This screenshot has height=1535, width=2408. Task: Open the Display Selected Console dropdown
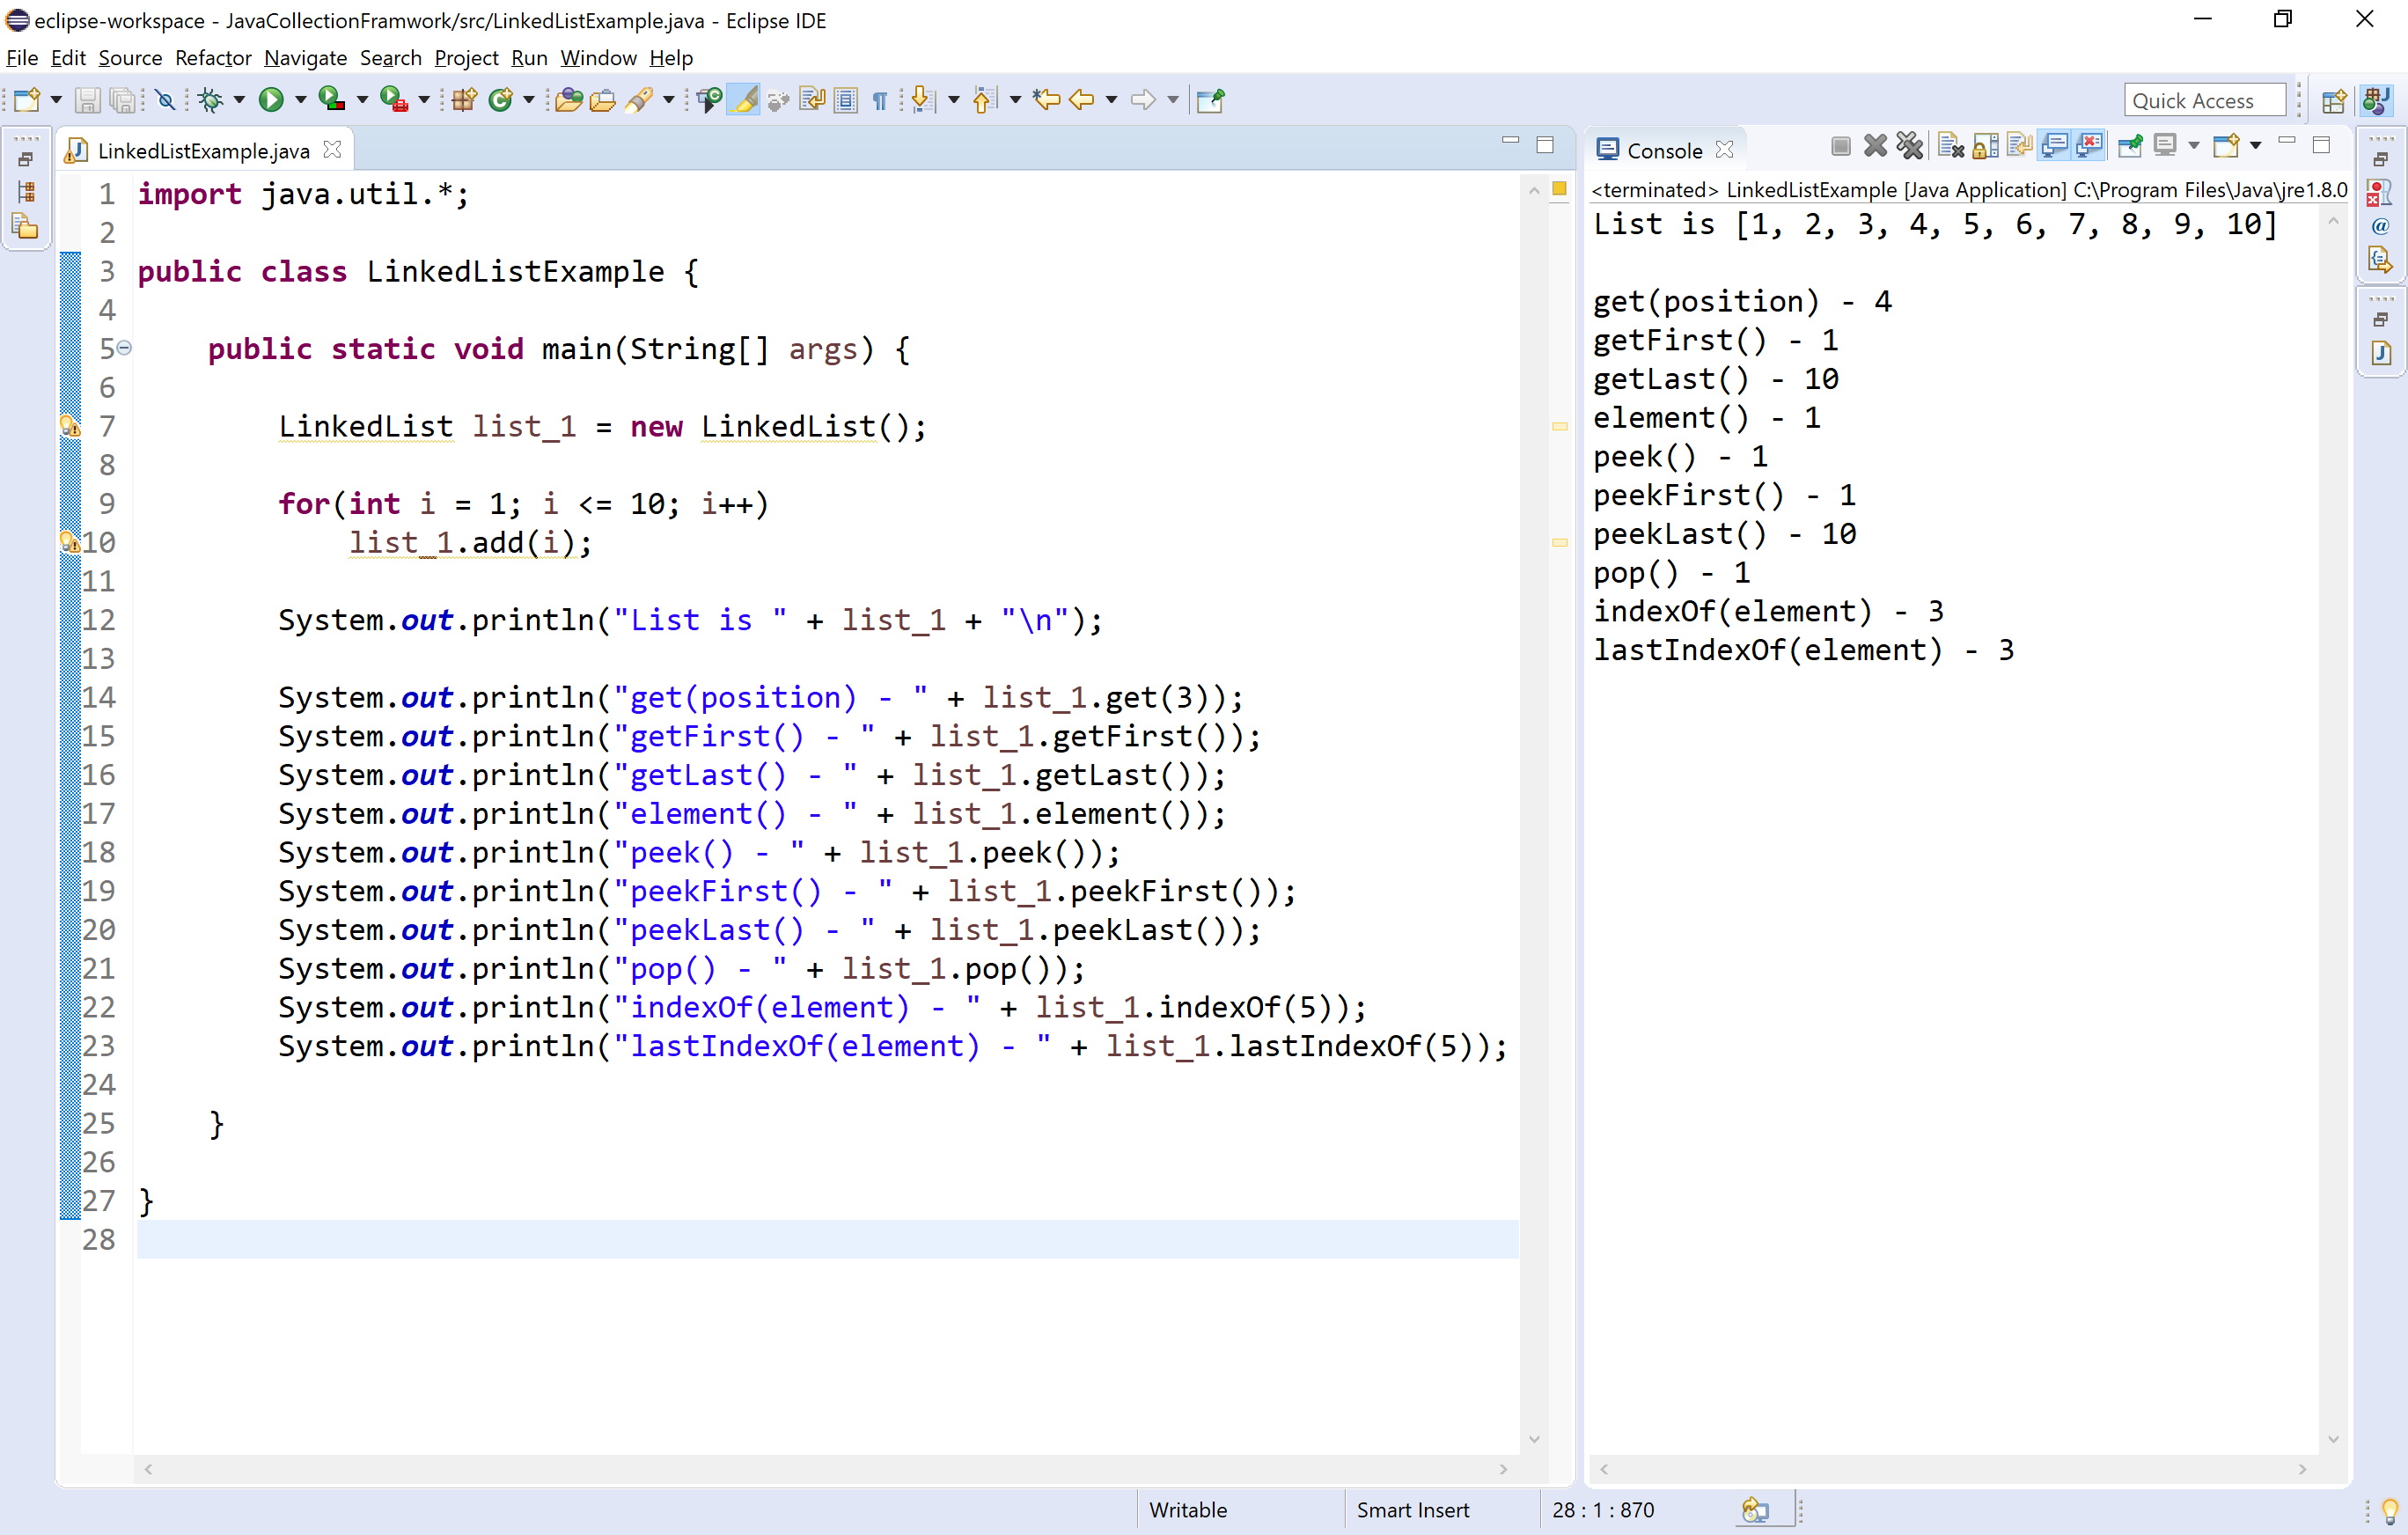(2194, 145)
